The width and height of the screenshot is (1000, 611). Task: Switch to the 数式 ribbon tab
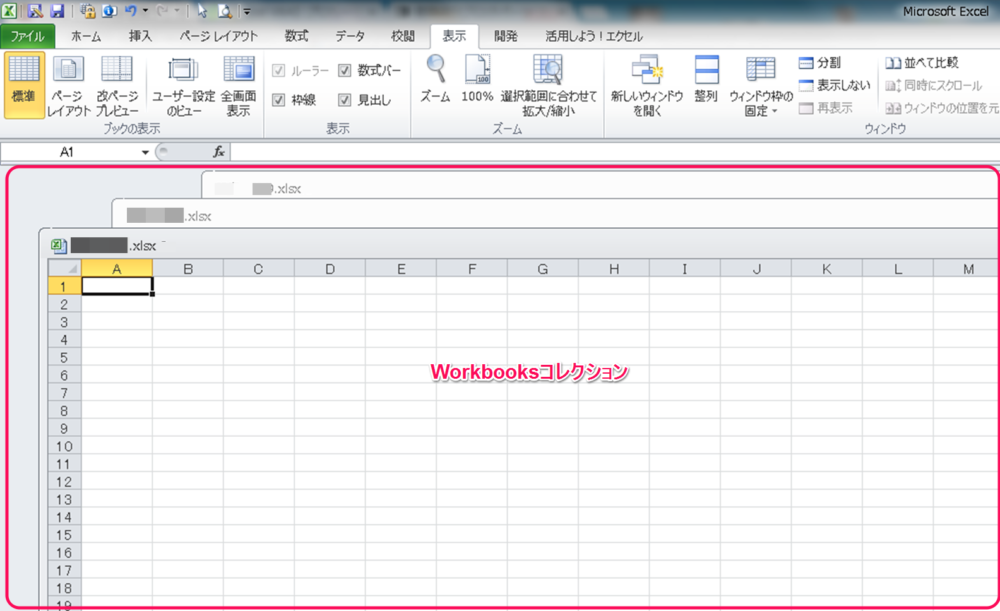[x=296, y=36]
